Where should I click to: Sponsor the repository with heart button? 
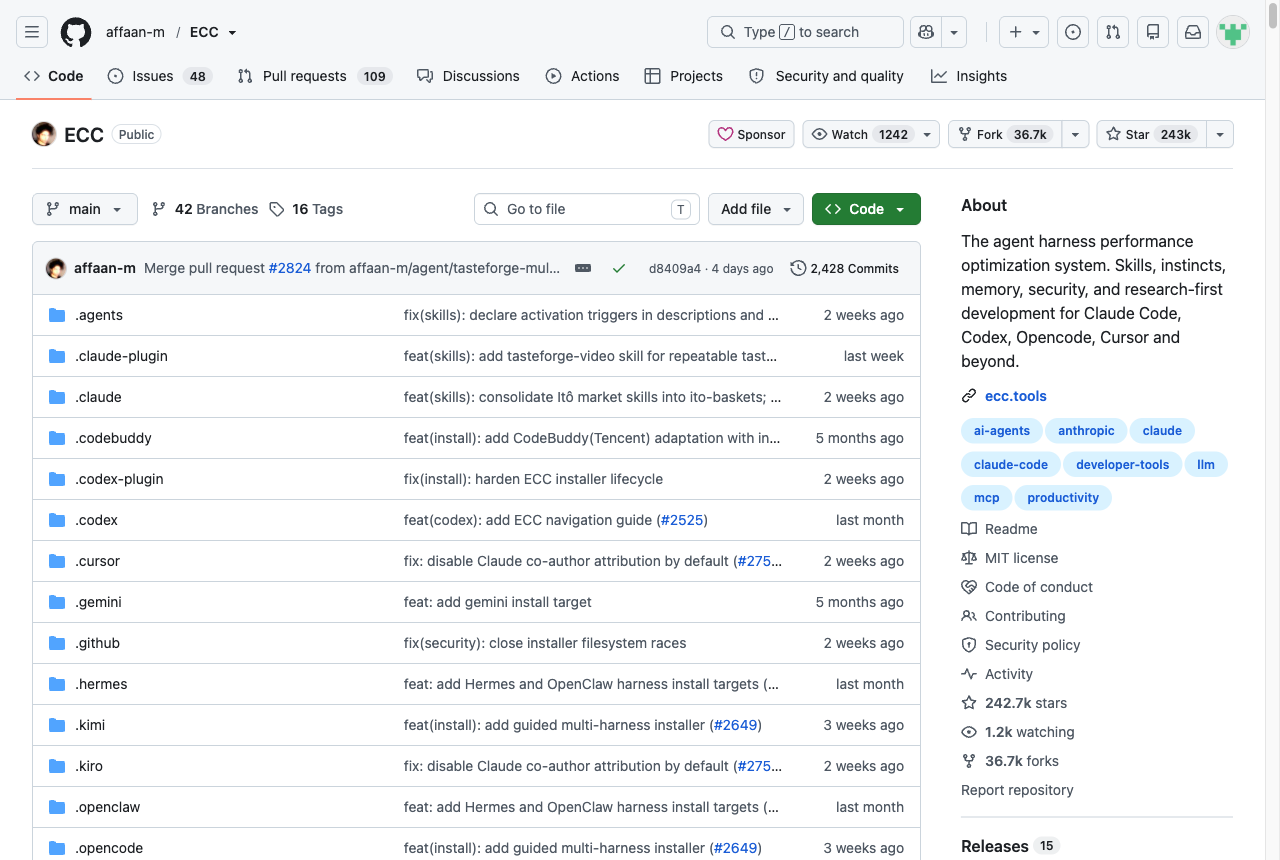pyautogui.click(x=752, y=134)
